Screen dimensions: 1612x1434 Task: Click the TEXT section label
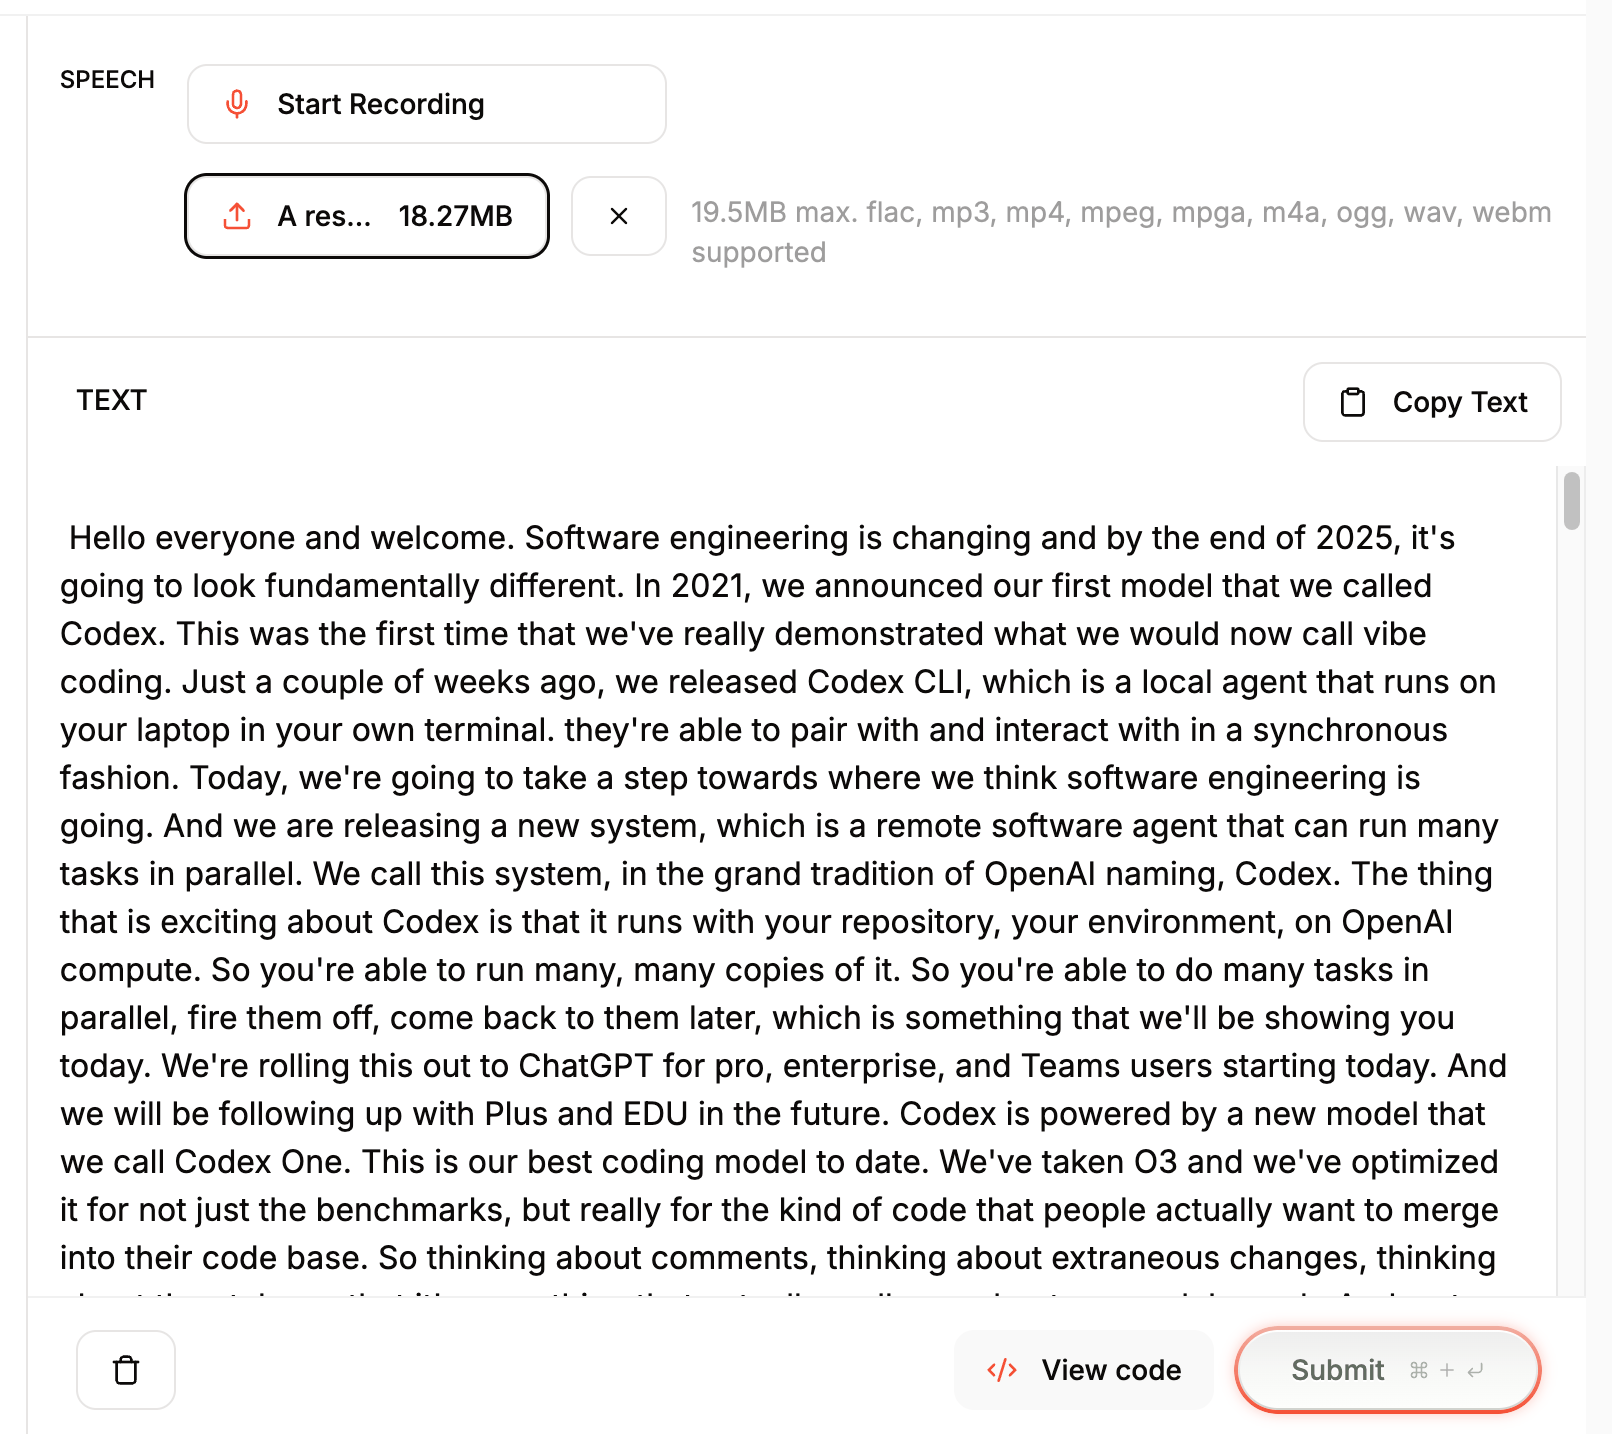(x=112, y=400)
